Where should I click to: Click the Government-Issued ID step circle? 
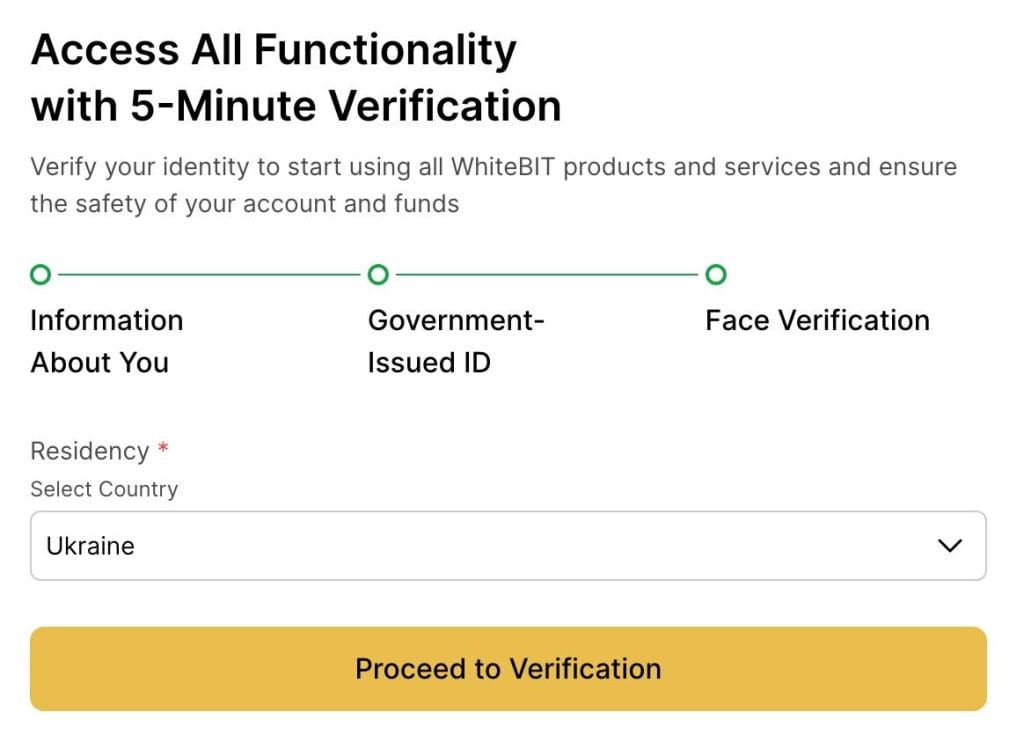(x=378, y=274)
